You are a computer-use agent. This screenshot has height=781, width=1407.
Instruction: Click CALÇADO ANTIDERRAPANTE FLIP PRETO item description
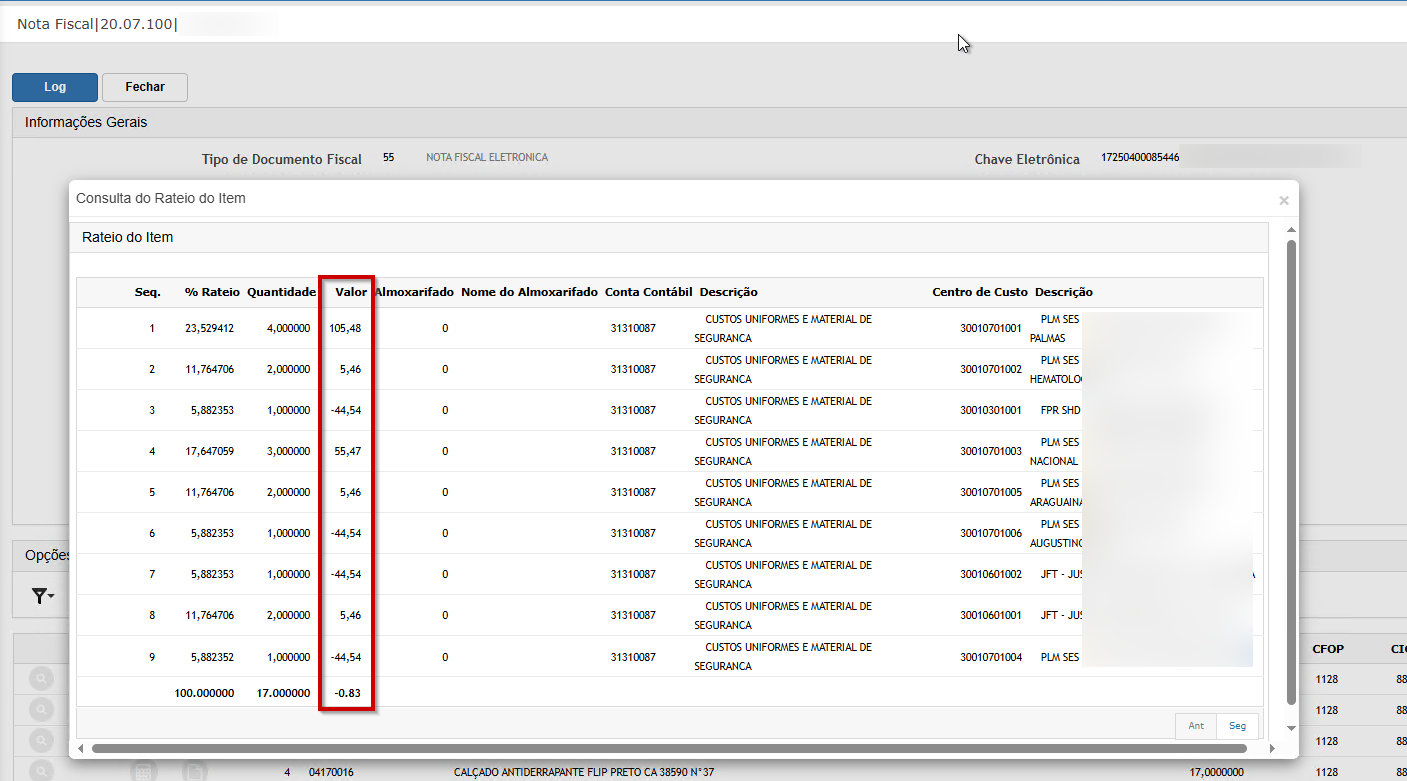584,772
